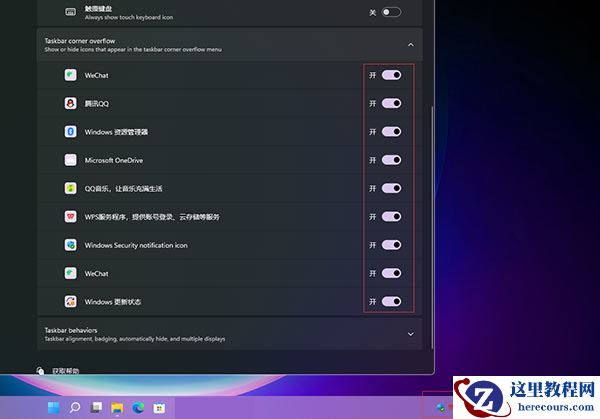The width and height of the screenshot is (600, 419).
Task: Click the settings window vertical scrollbar
Action: 432,227
